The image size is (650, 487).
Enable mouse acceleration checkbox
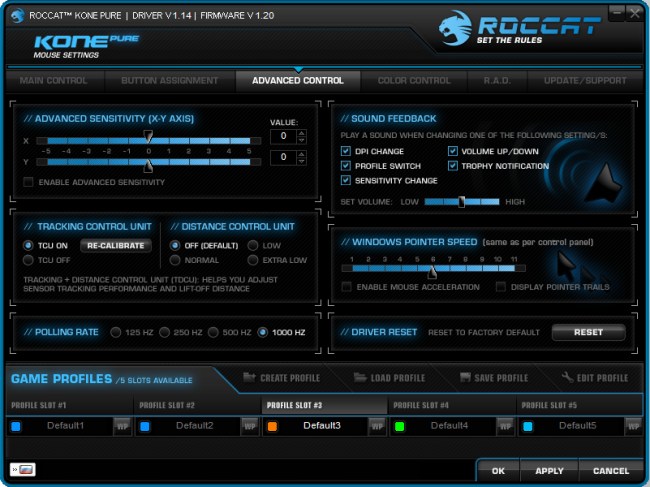[346, 287]
